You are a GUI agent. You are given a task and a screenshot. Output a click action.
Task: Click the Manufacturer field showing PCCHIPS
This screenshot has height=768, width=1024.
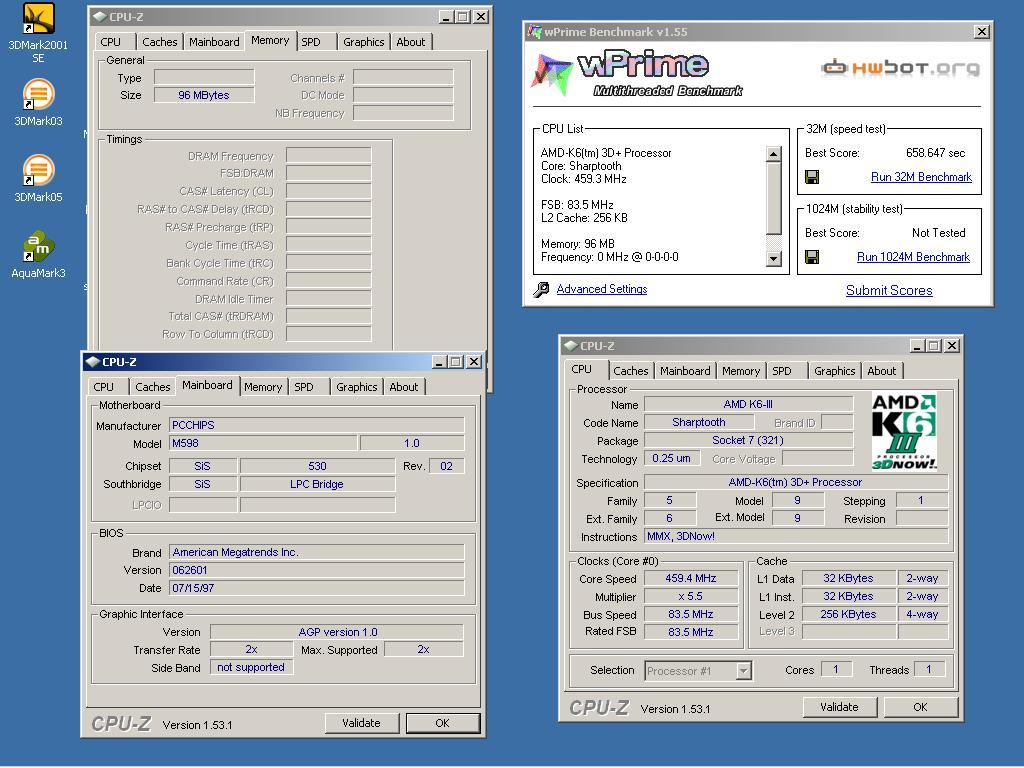317,425
